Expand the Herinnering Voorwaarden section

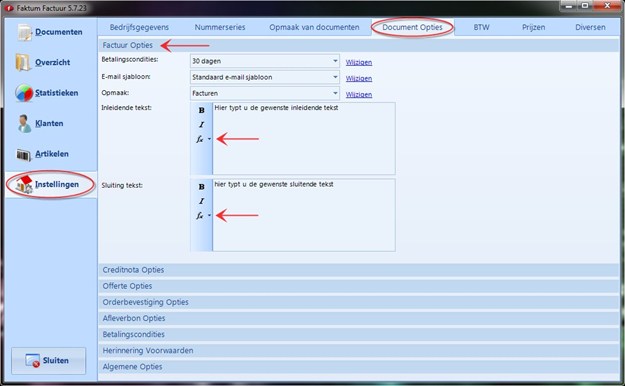point(358,351)
